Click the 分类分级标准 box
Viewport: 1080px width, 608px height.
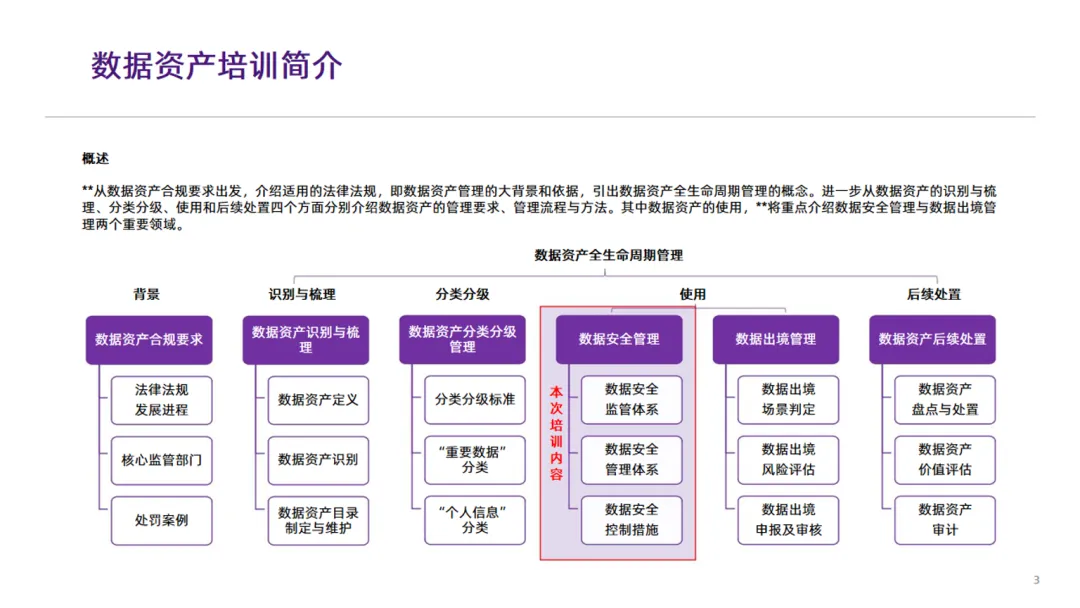click(x=475, y=400)
